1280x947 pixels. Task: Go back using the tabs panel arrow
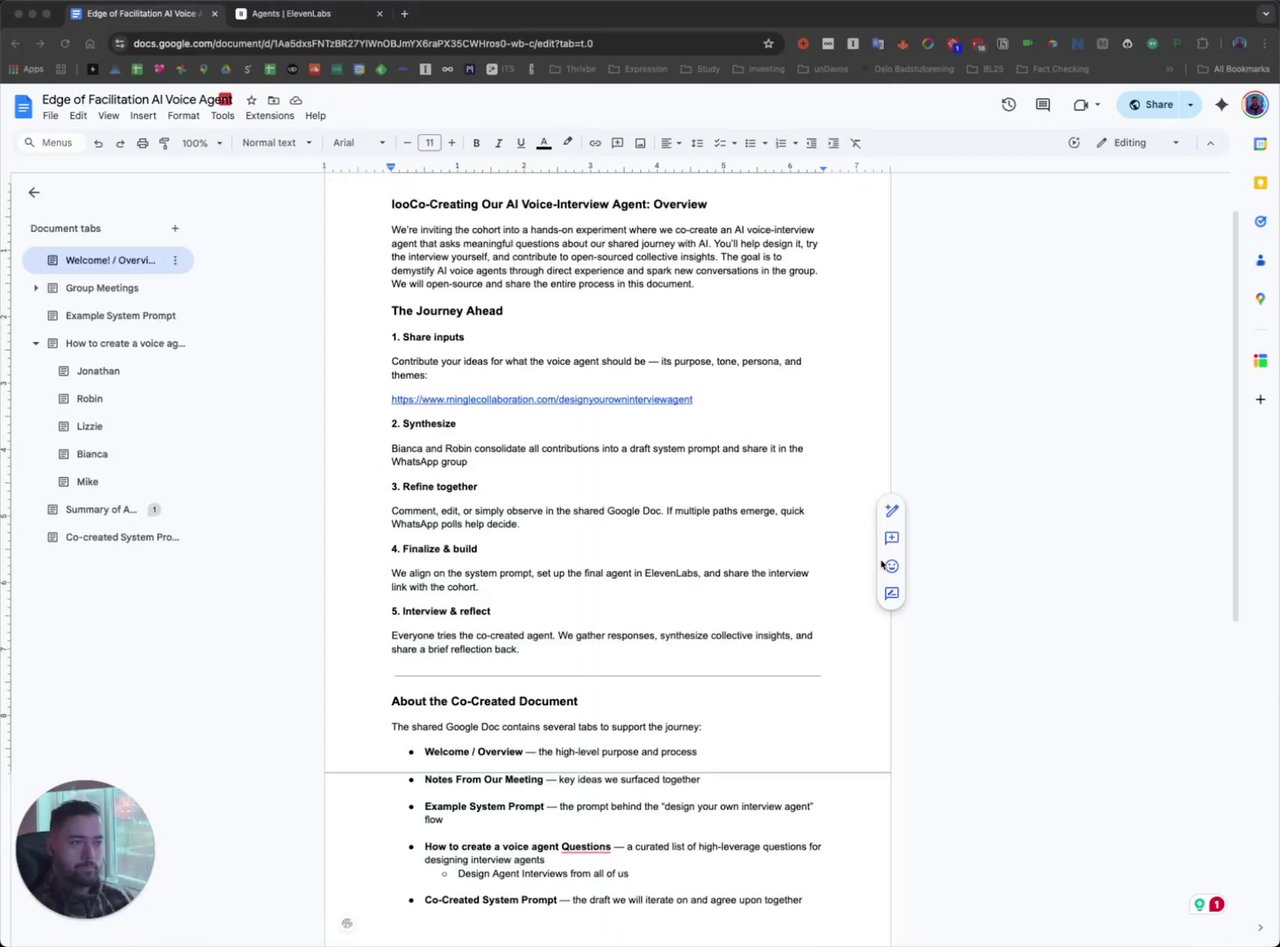coord(34,192)
